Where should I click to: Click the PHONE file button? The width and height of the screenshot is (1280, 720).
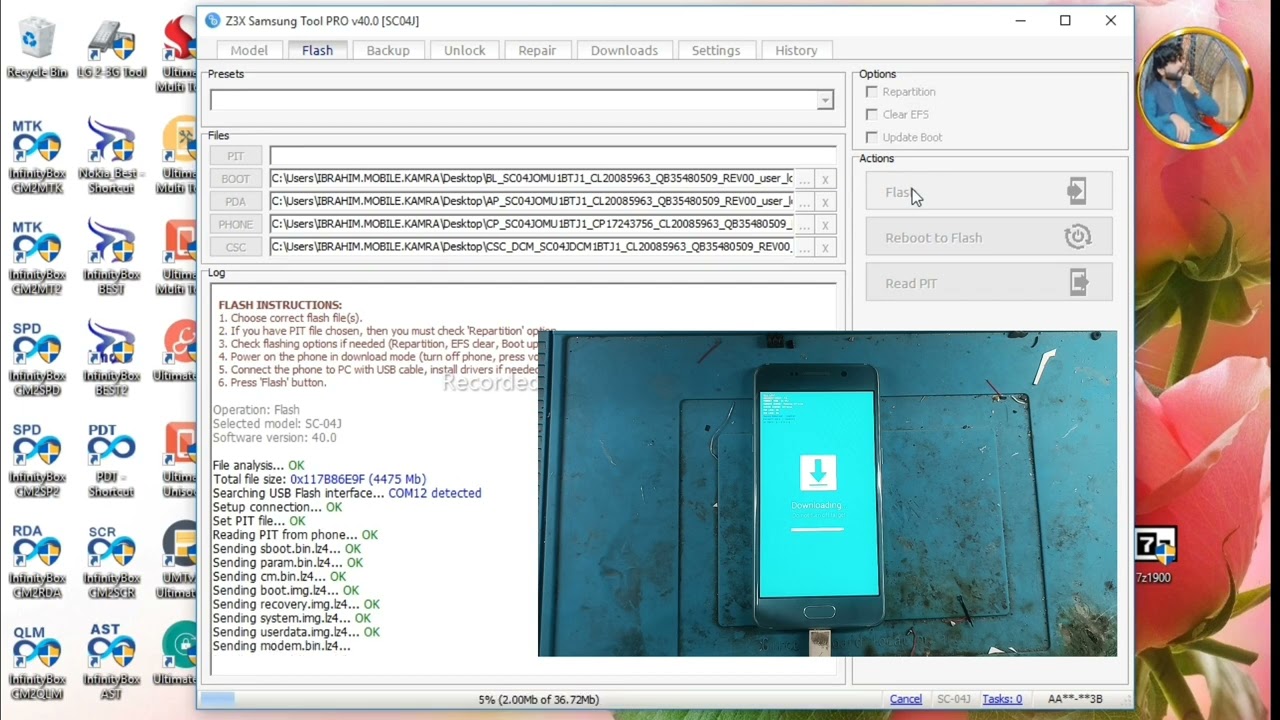tap(236, 225)
